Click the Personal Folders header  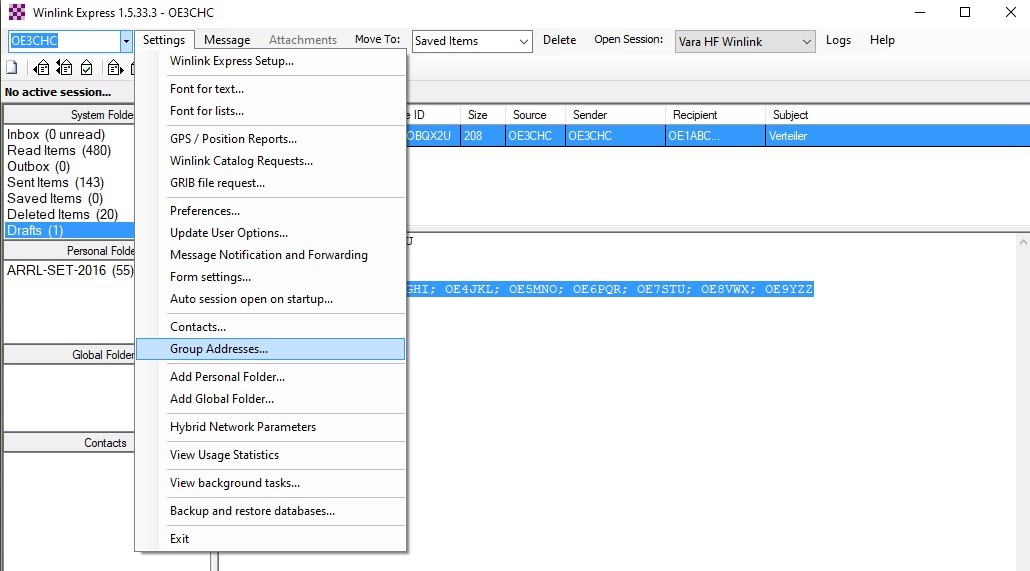70,251
